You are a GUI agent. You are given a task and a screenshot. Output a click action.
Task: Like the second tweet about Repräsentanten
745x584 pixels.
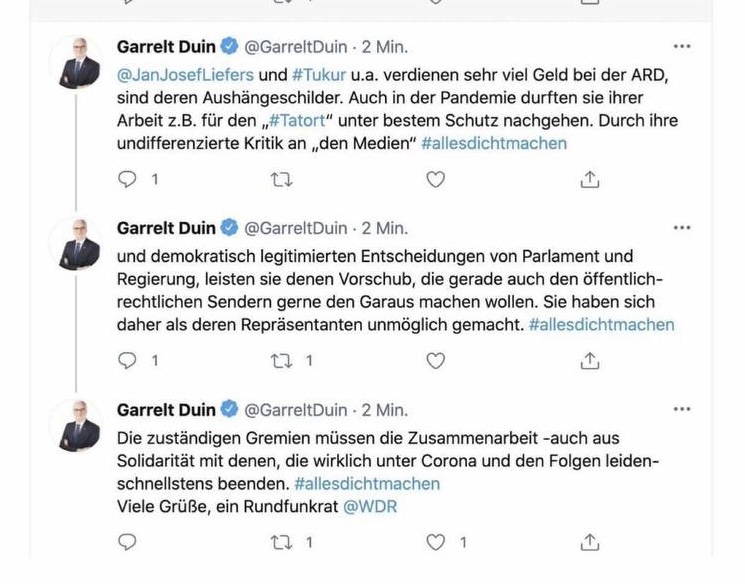436,361
